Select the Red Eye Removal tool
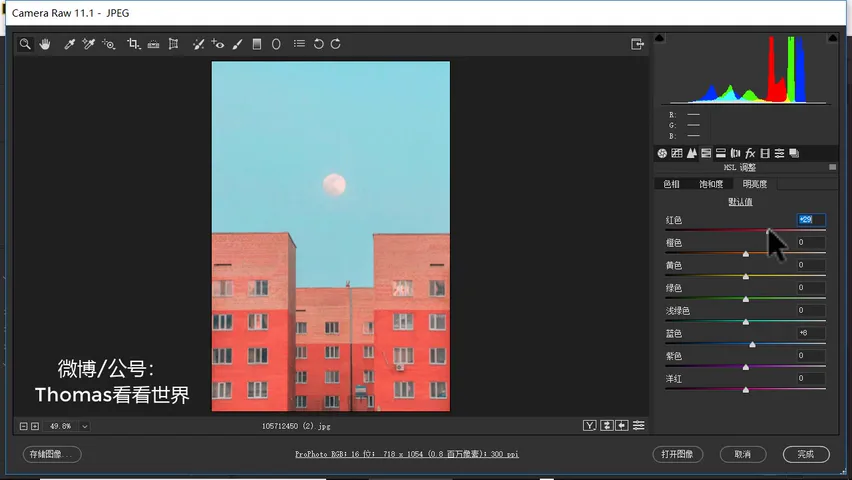Screen dimensions: 852x480 (218, 44)
